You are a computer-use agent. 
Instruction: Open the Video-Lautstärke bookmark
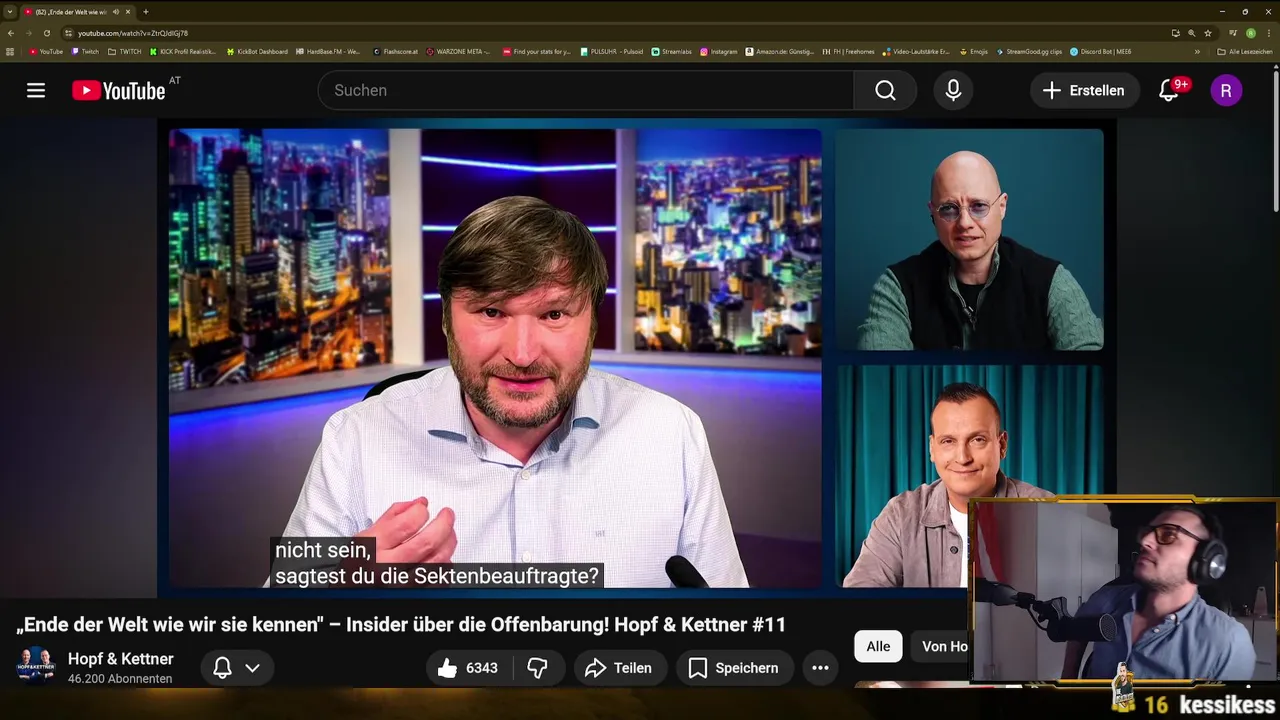pyautogui.click(x=916, y=51)
